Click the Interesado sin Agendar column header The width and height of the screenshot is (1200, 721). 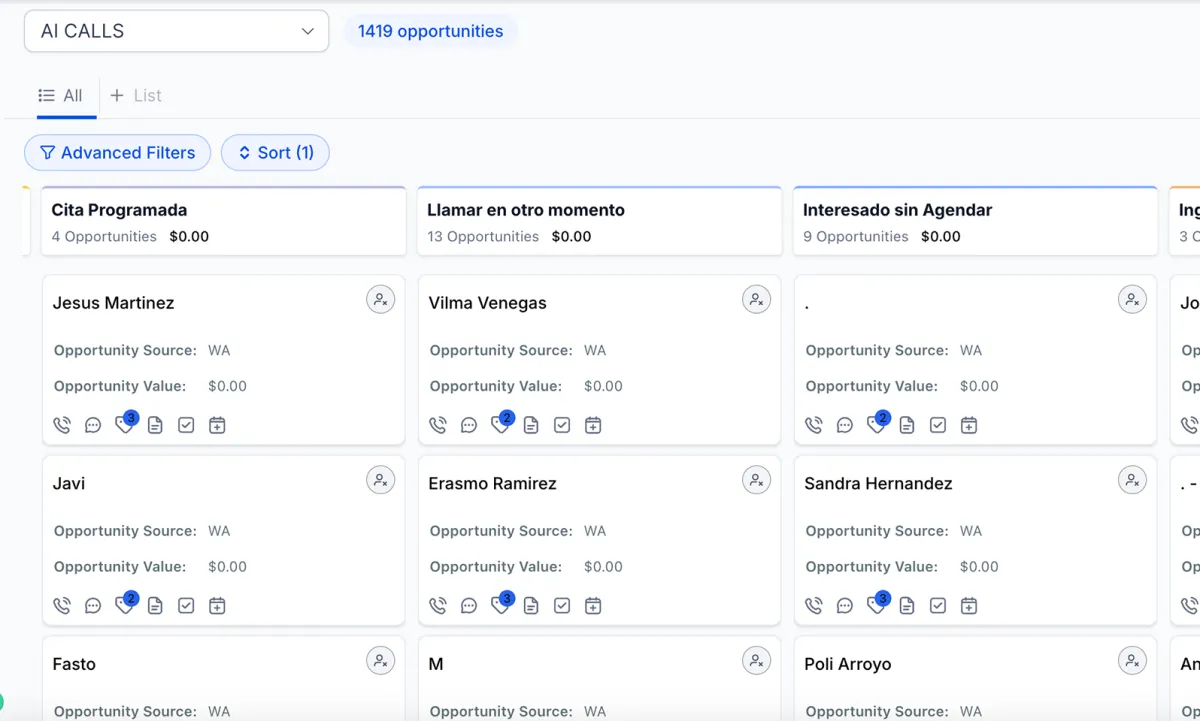click(897, 210)
